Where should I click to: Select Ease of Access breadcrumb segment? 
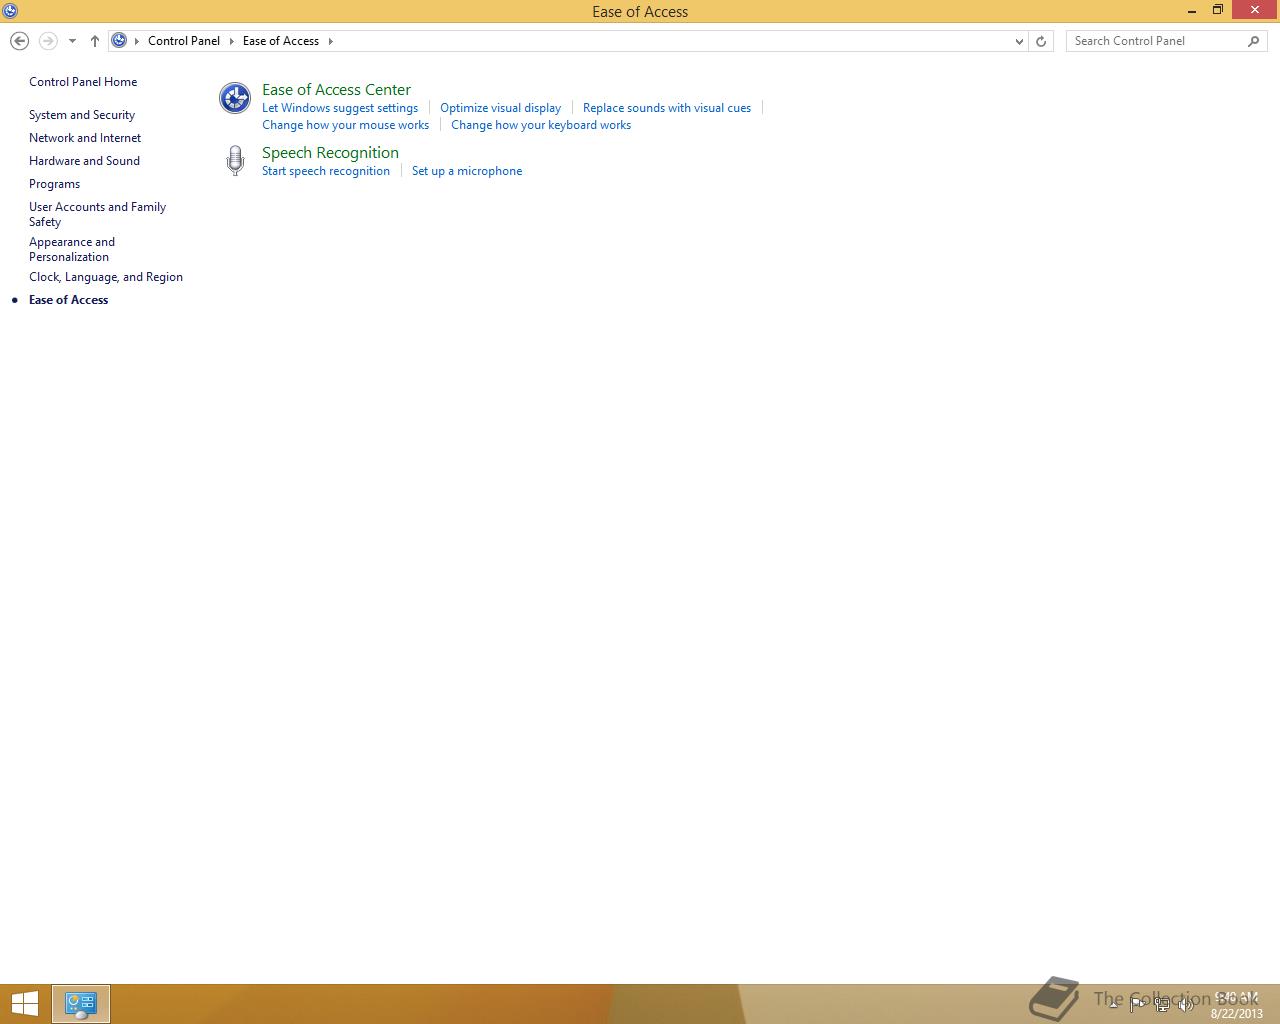point(281,41)
